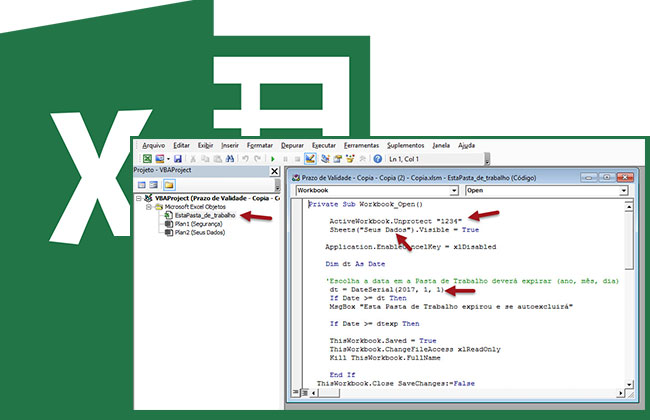Click the Procedure View button at code window bottom

(296, 392)
